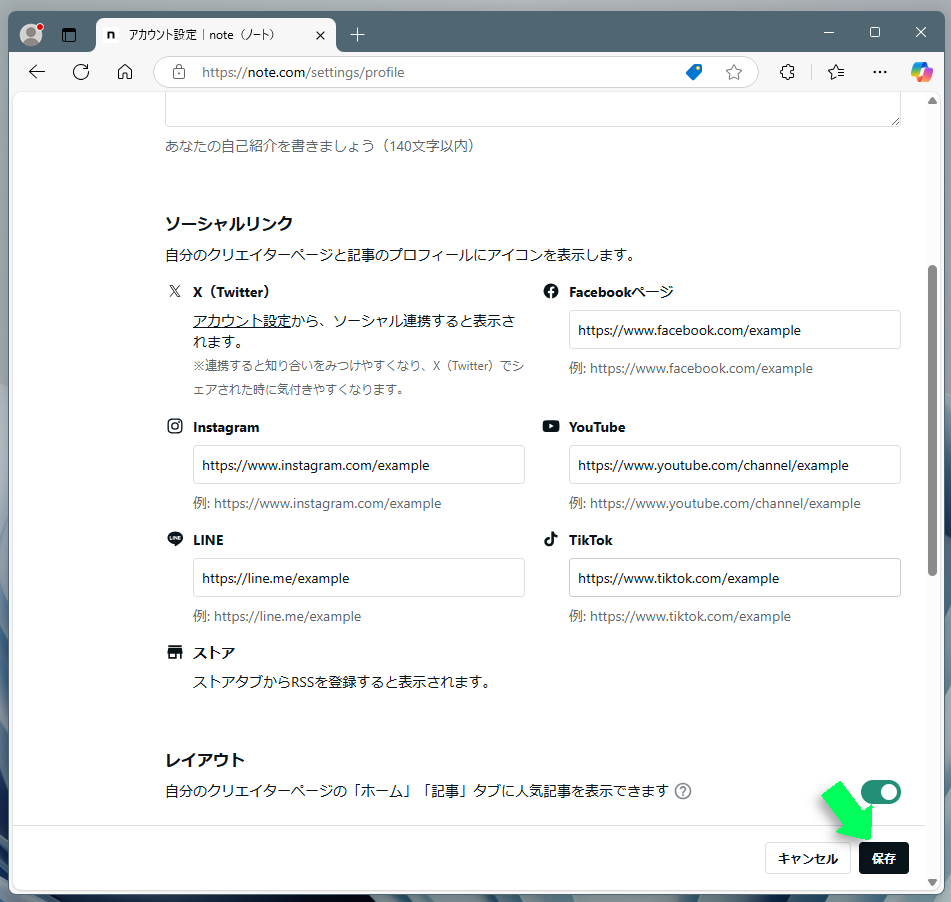Viewport: 951px width, 902px height.
Task: Click the レイアウト heading
Action: (x=205, y=759)
